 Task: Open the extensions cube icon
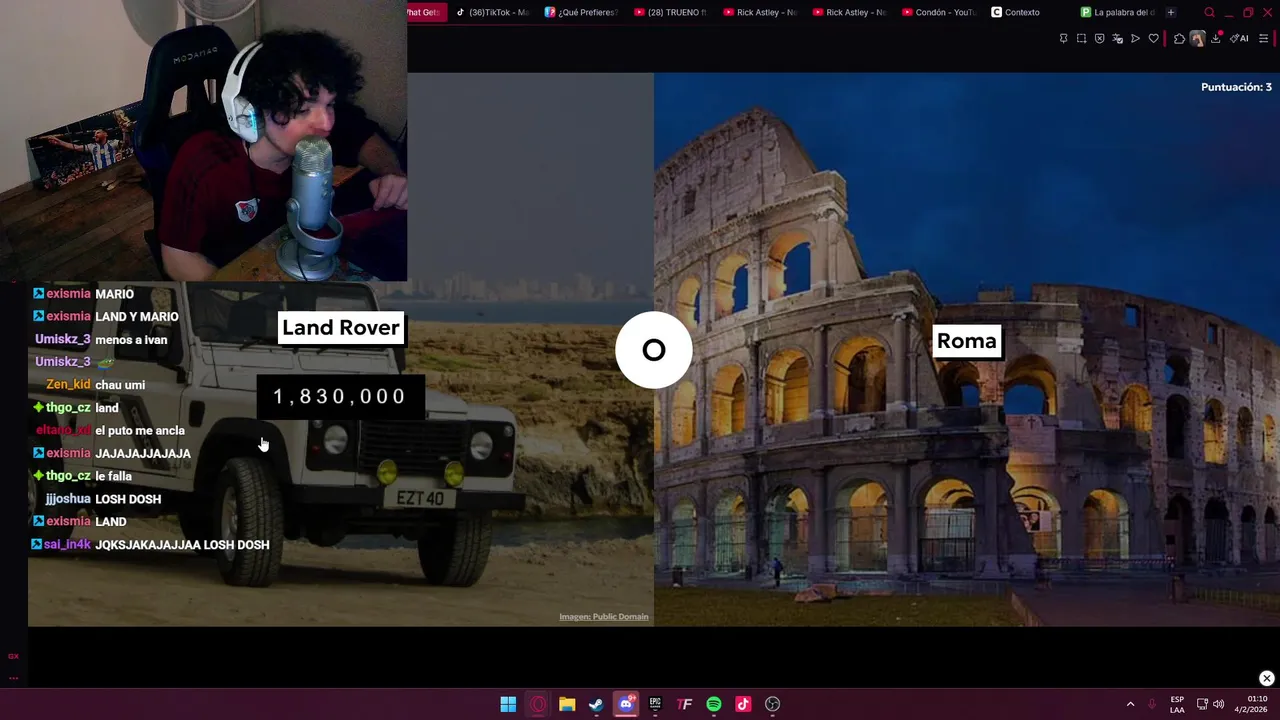click(x=1179, y=38)
